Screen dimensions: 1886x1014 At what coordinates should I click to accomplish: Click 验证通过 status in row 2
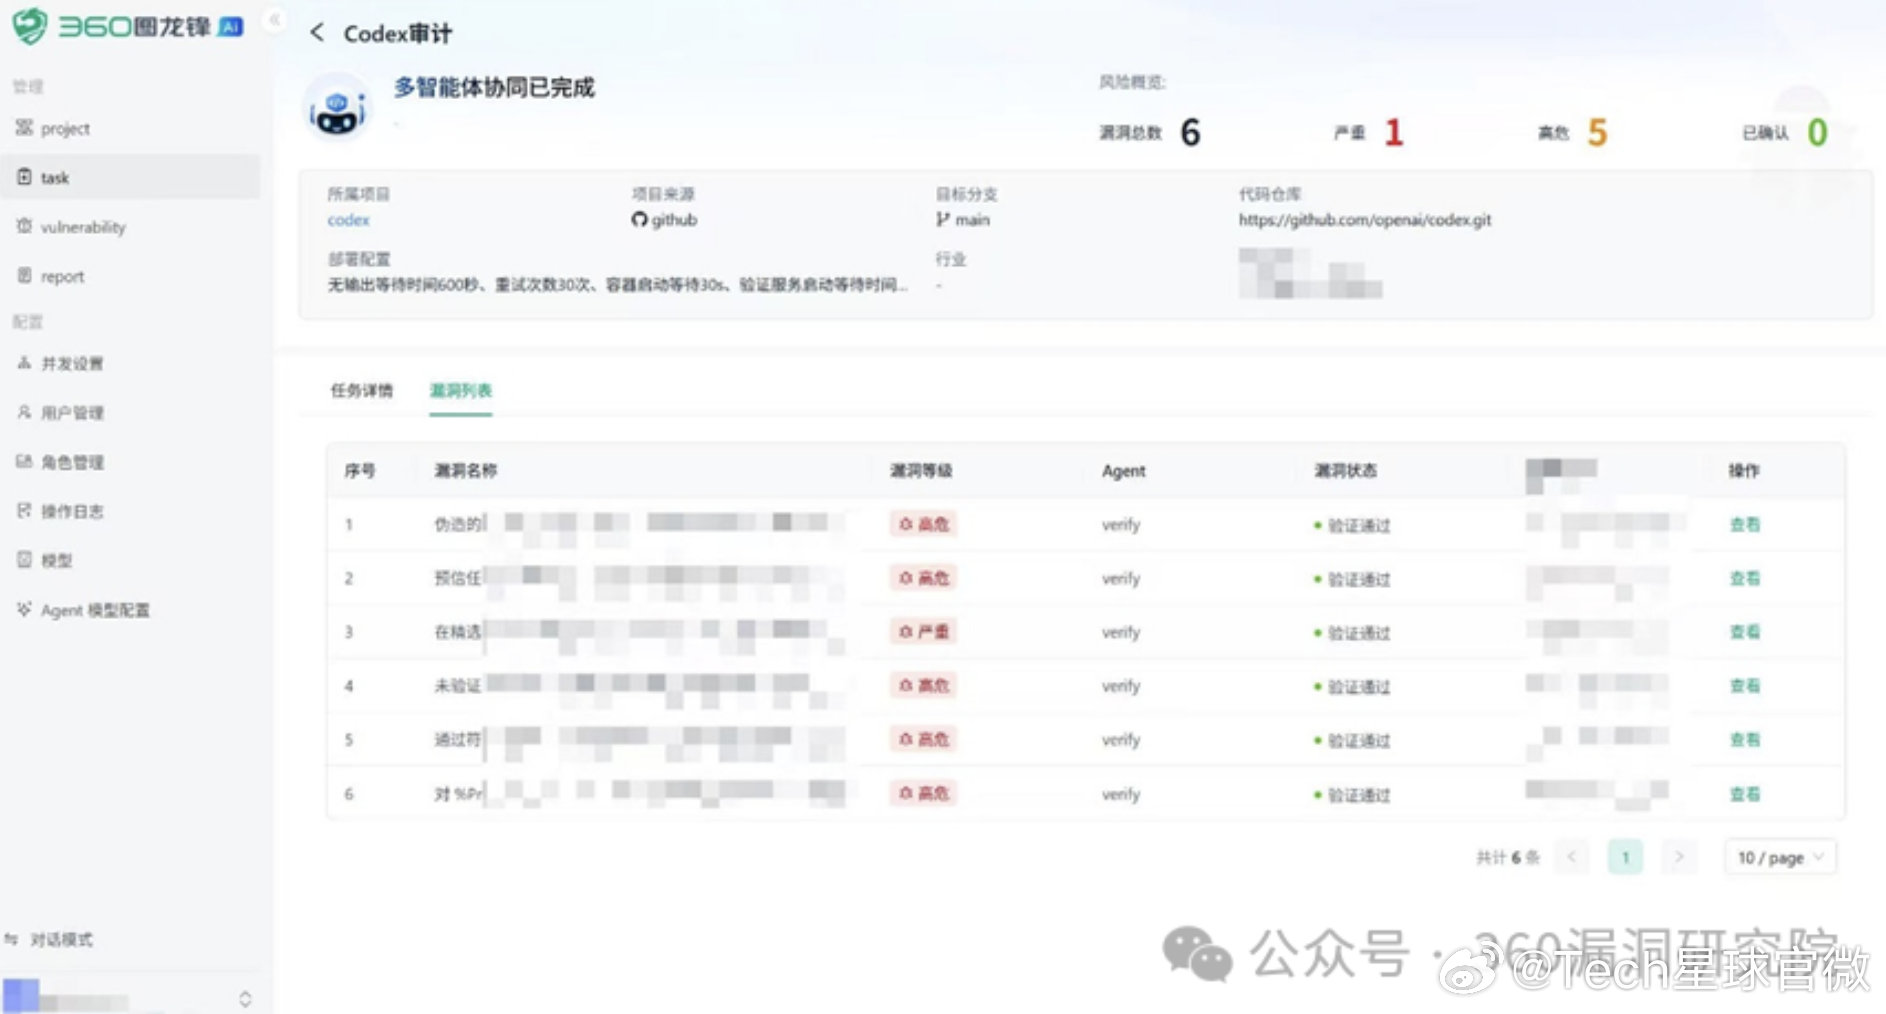(1352, 579)
